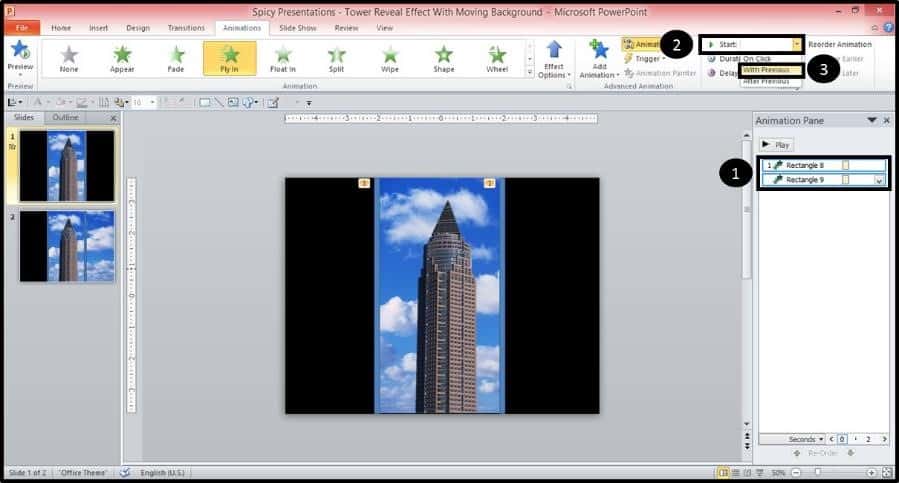The image size is (899, 483).
Task: Close the Animation Pane
Action: (886, 120)
